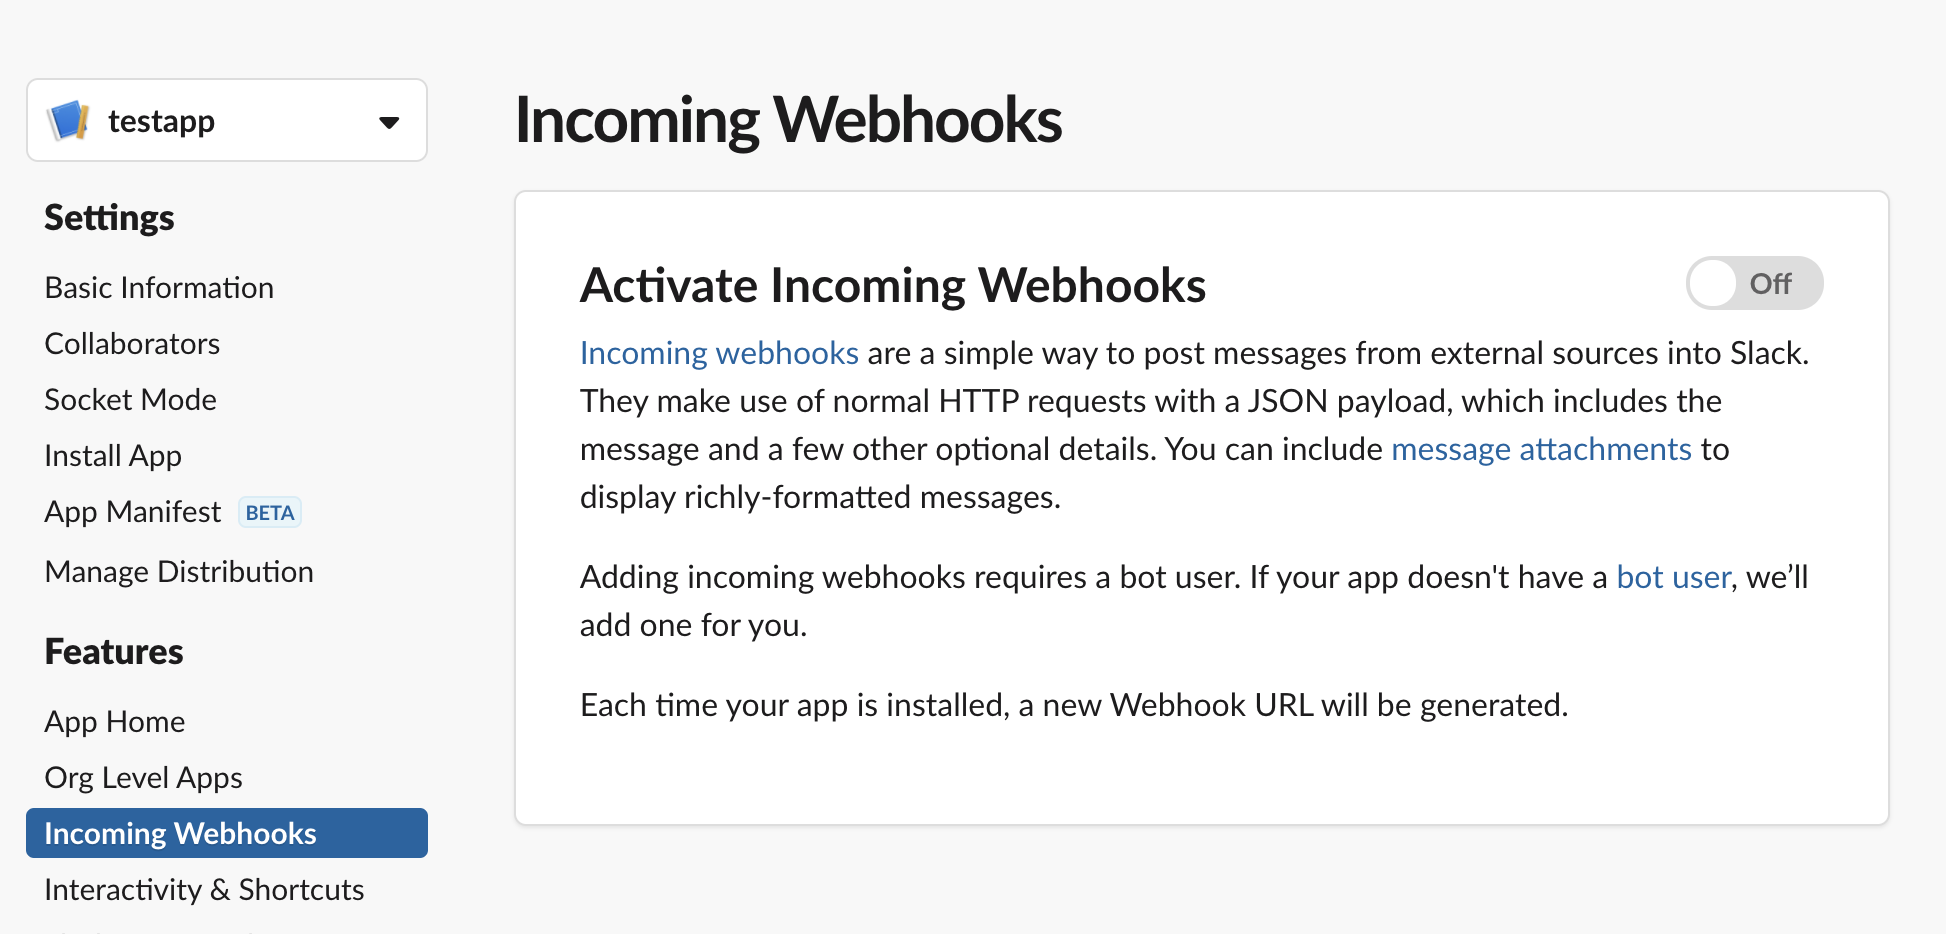The height and width of the screenshot is (934, 1946).
Task: Open Install App page
Action: (x=113, y=456)
